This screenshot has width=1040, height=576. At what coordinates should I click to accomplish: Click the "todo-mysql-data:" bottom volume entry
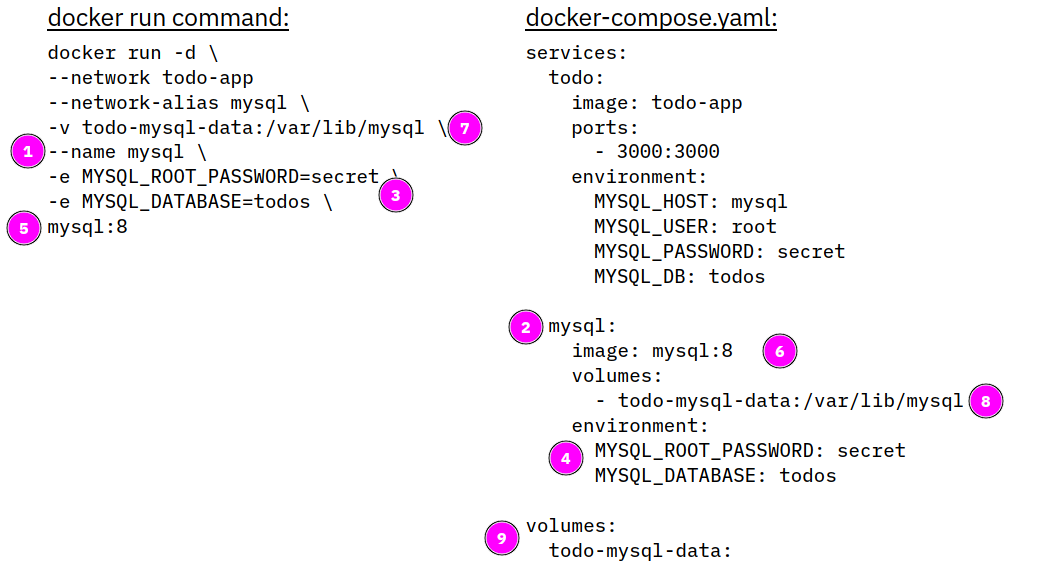(x=641, y=550)
